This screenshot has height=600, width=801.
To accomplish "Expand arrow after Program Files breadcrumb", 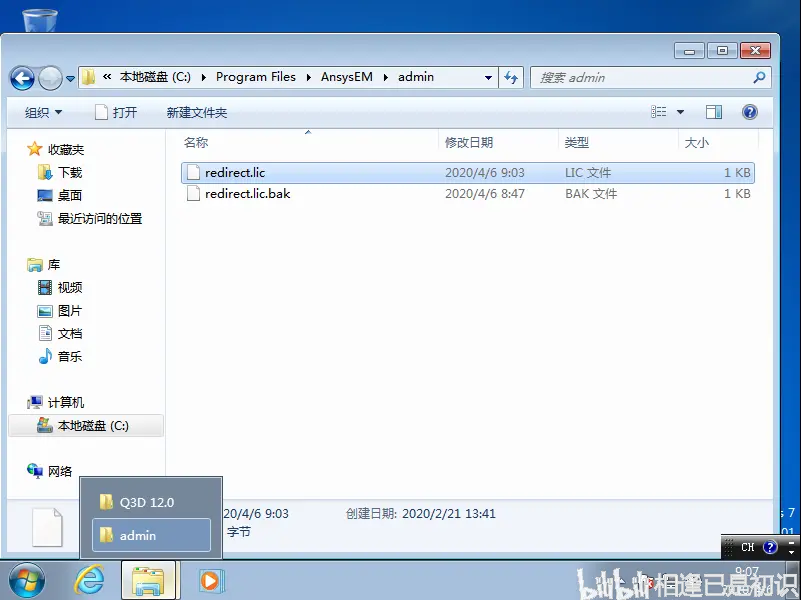I will [x=309, y=78].
